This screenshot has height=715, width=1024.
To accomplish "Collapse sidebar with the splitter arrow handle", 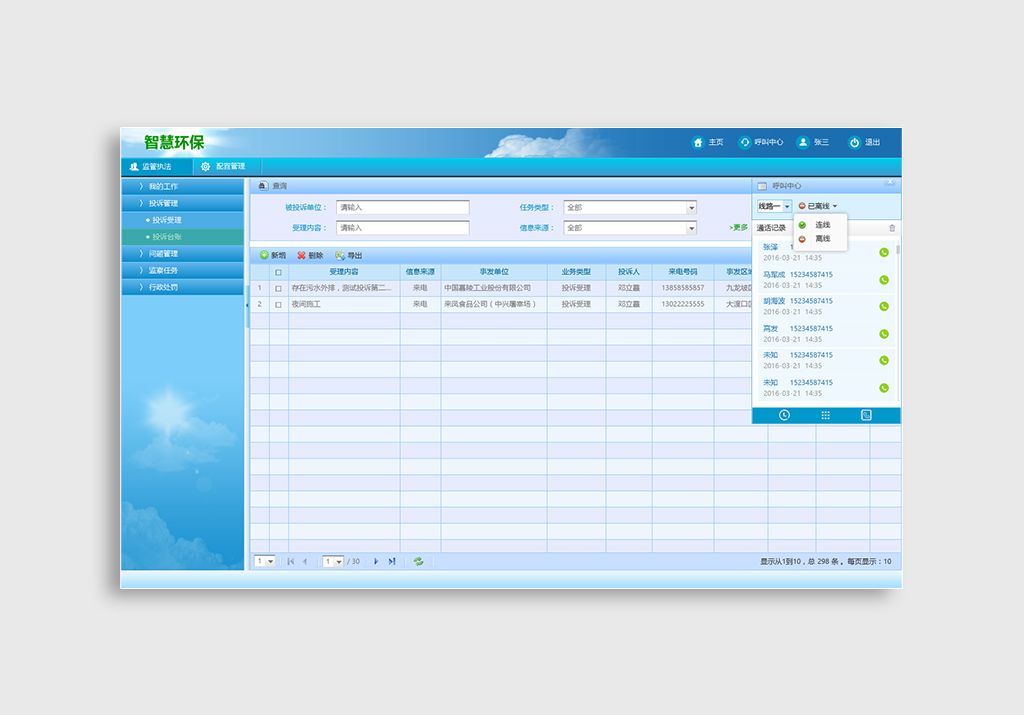I will point(247,305).
